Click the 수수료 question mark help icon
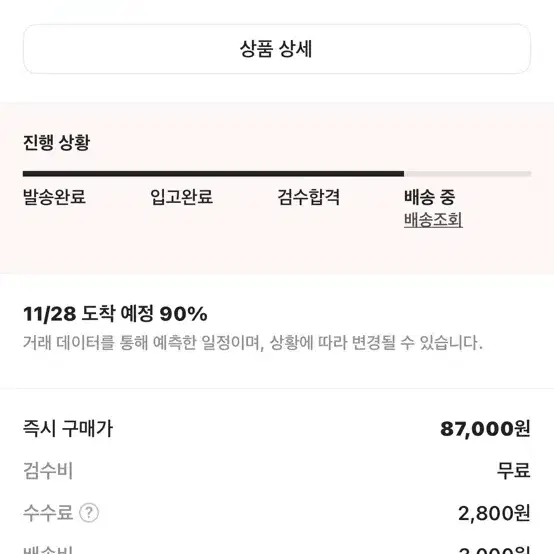This screenshot has width=554, height=554. (89, 513)
